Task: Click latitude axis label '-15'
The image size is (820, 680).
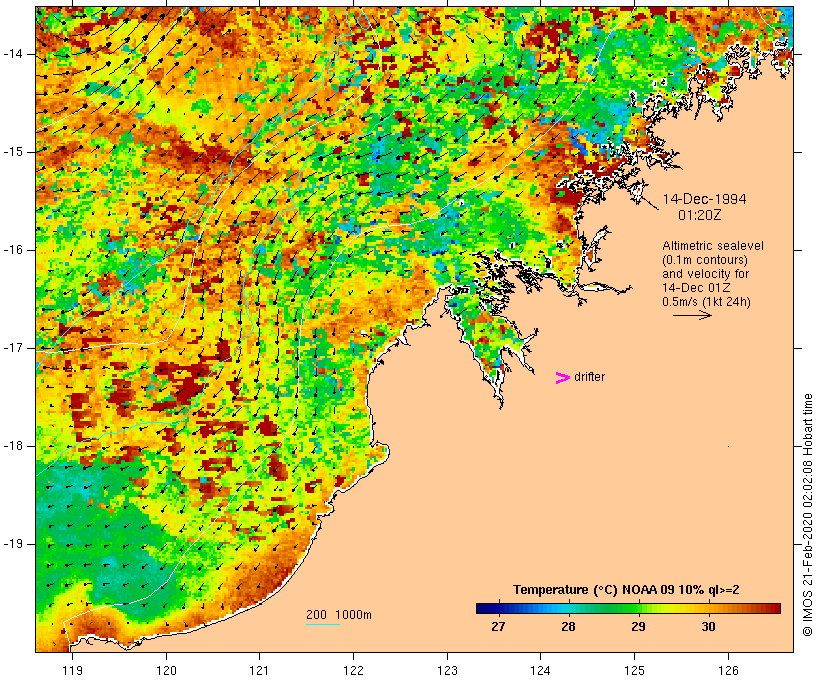Action: (12, 152)
